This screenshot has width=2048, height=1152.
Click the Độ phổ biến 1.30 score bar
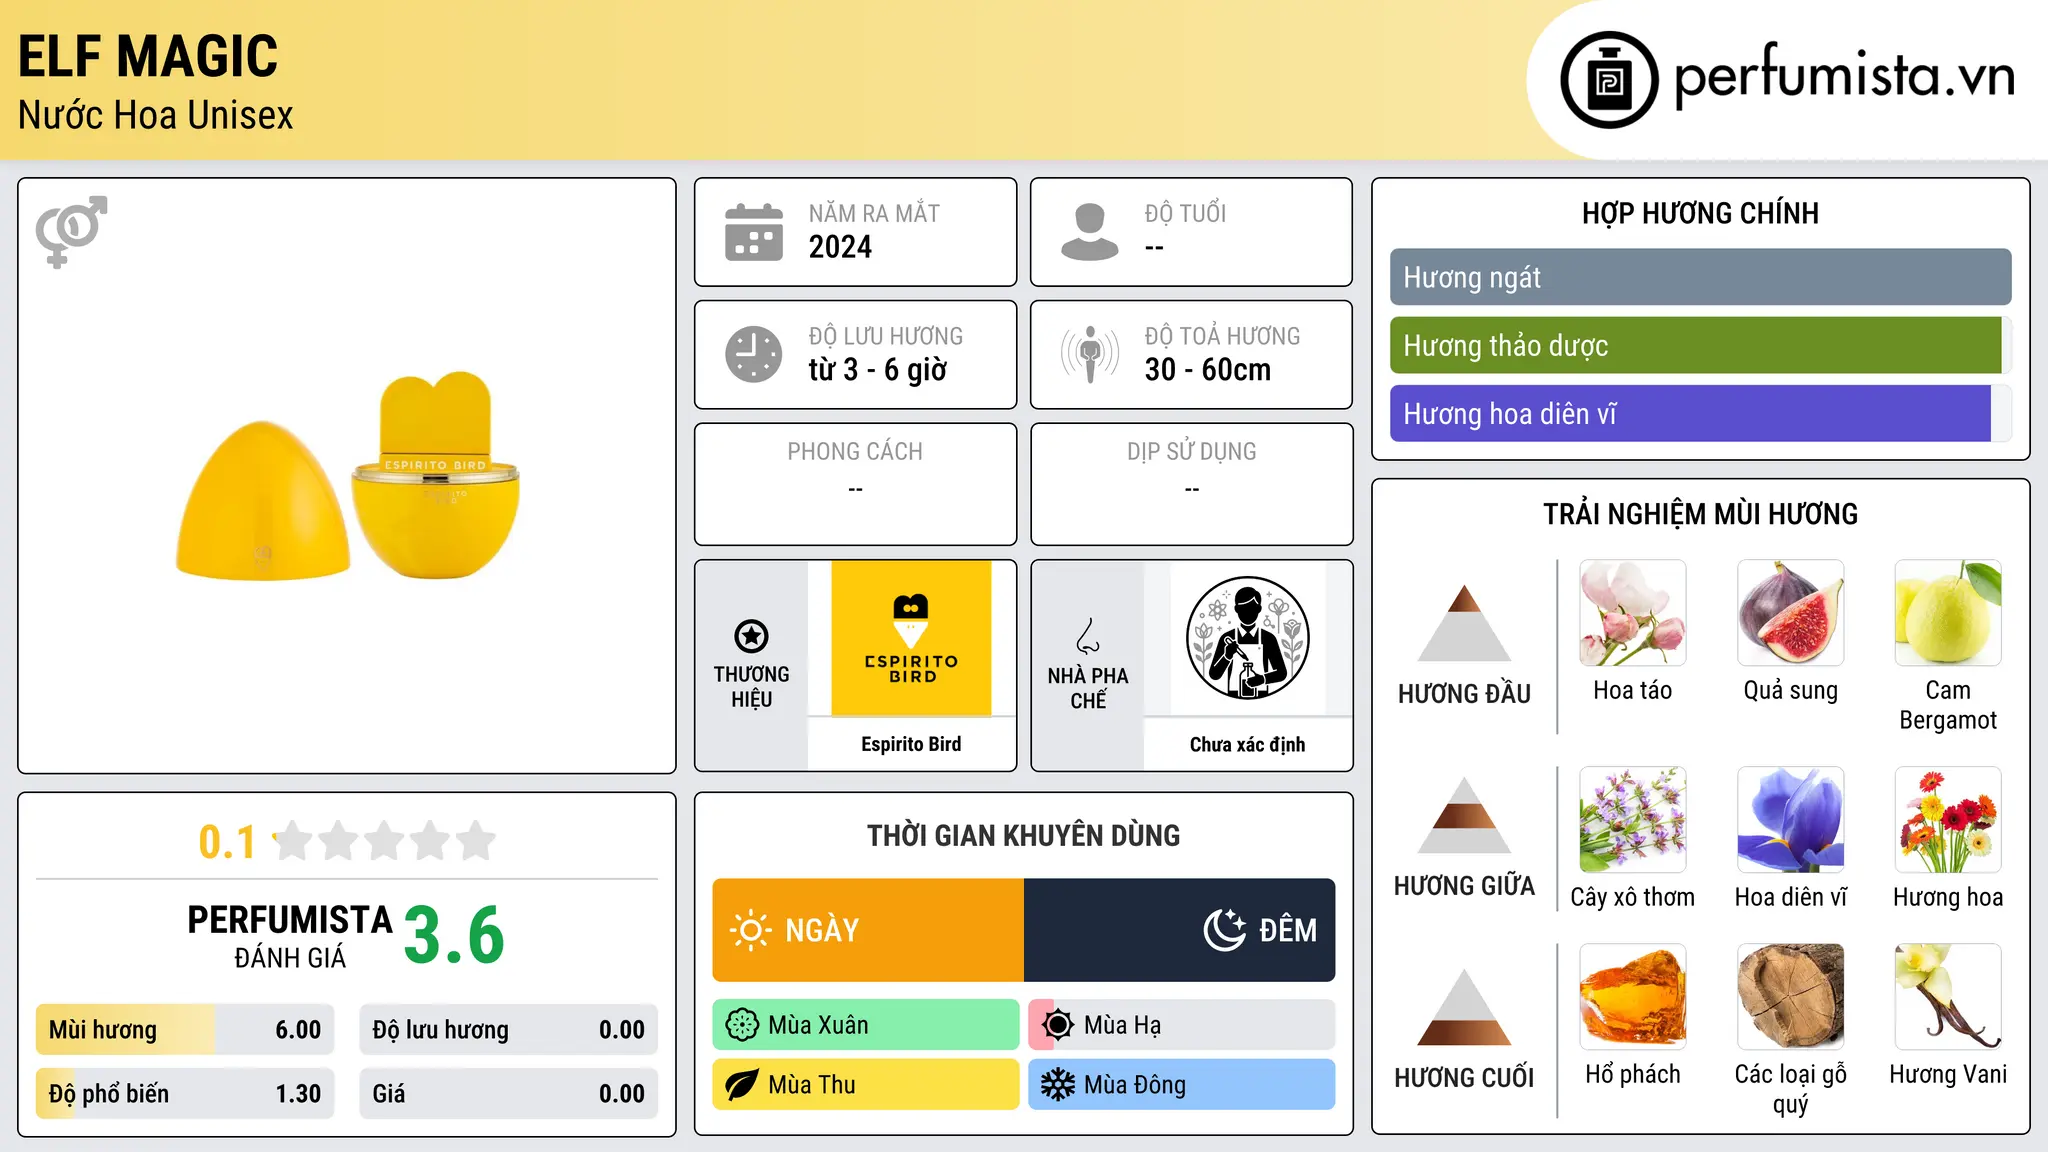point(185,1093)
